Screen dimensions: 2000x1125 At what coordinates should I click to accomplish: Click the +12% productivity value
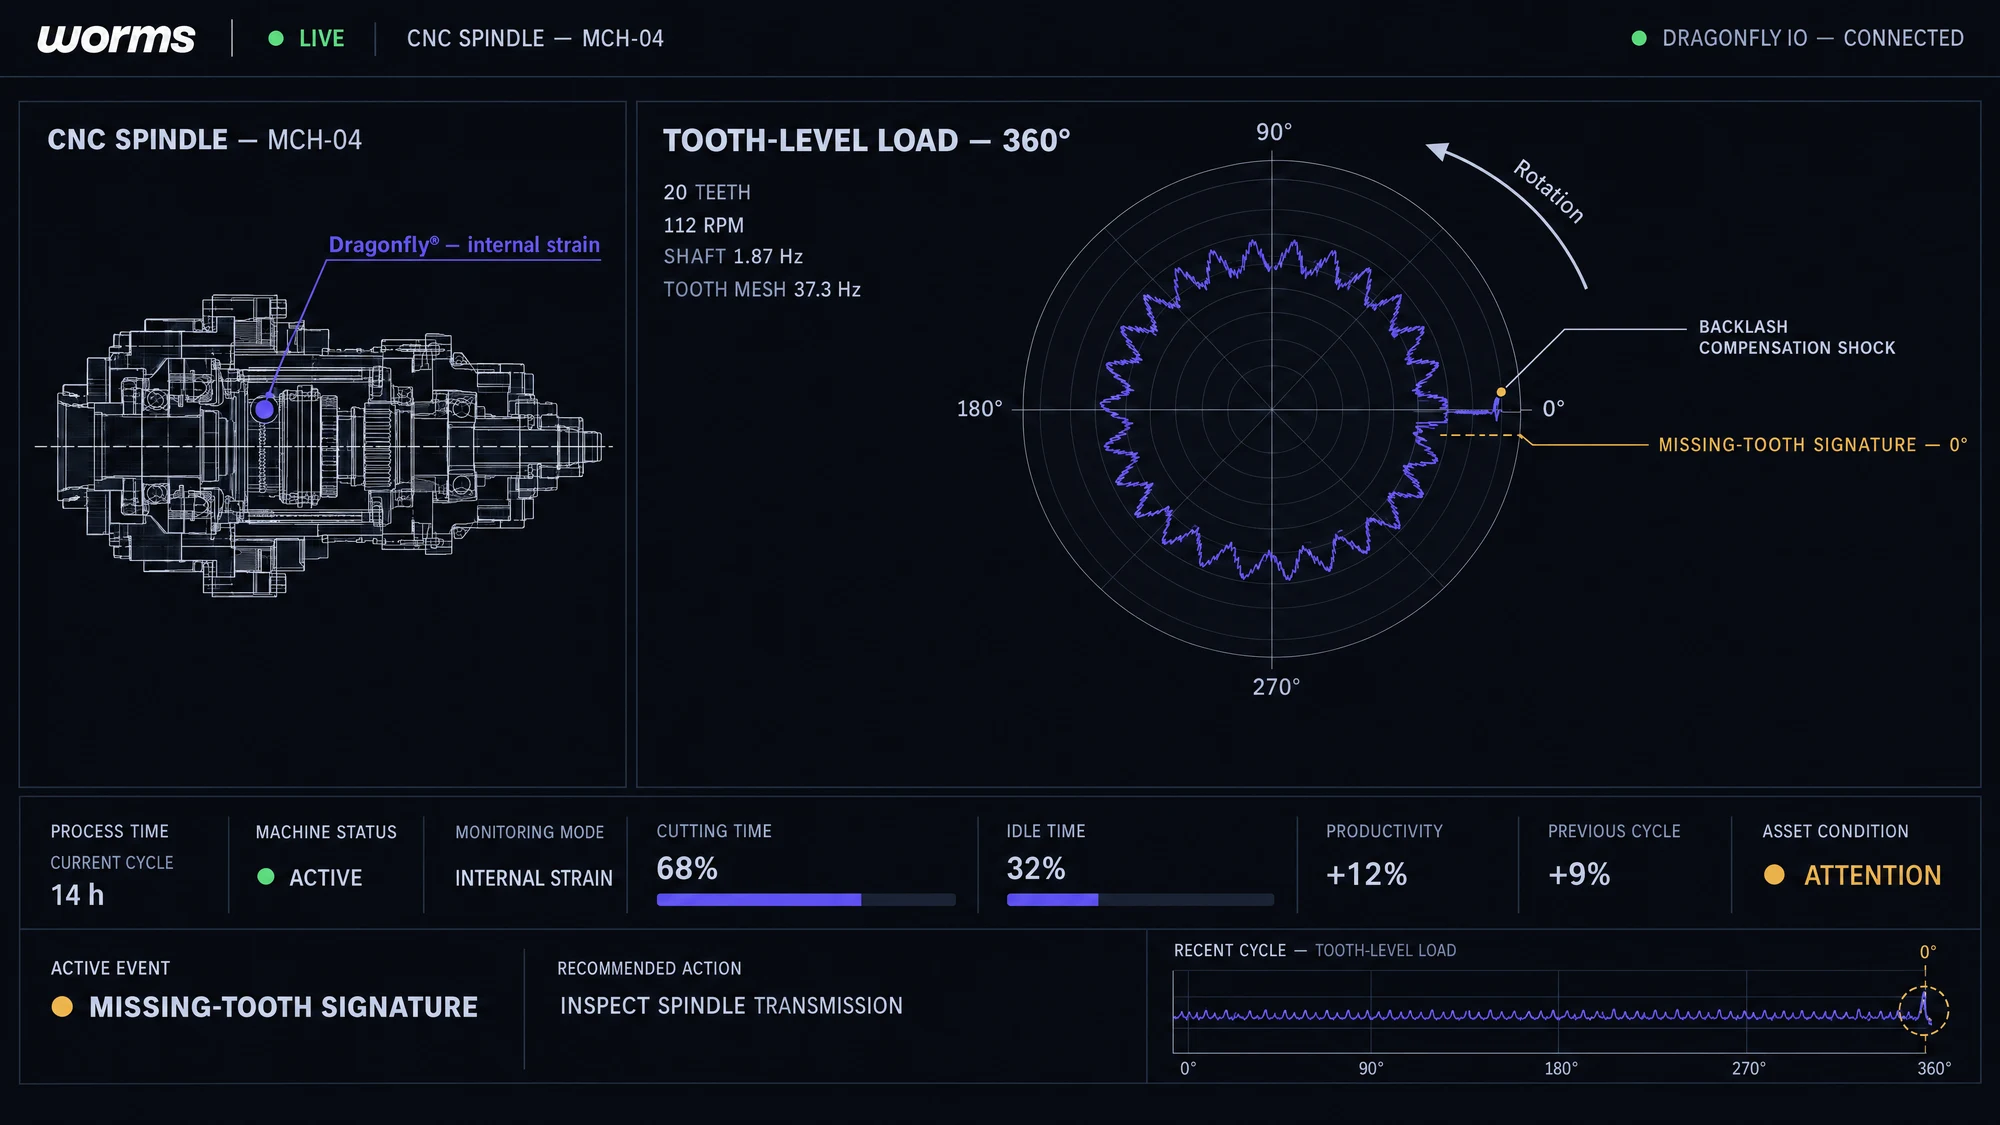(1366, 875)
